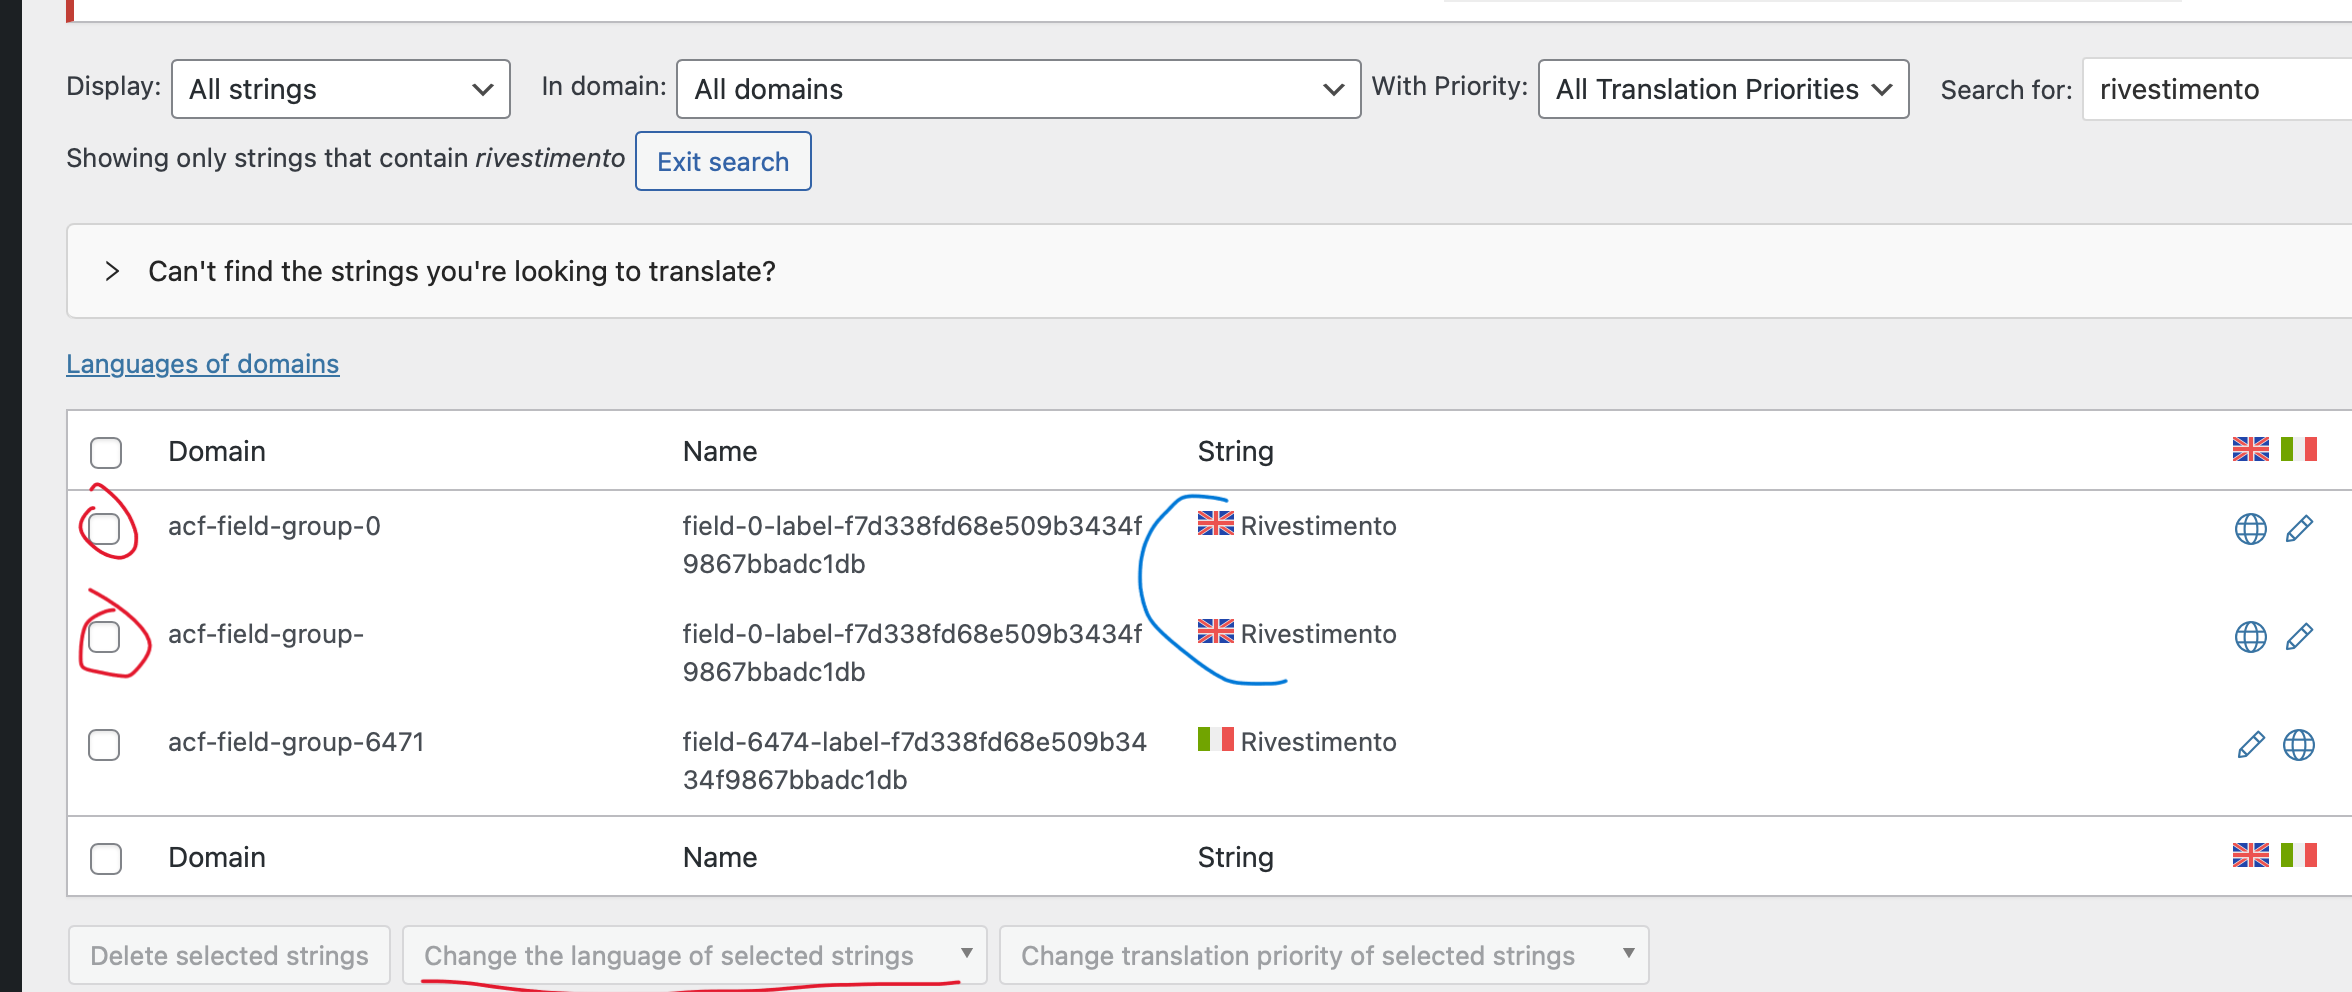The height and width of the screenshot is (992, 2352).
Task: Open 'Languages of domains' link
Action: coord(203,364)
